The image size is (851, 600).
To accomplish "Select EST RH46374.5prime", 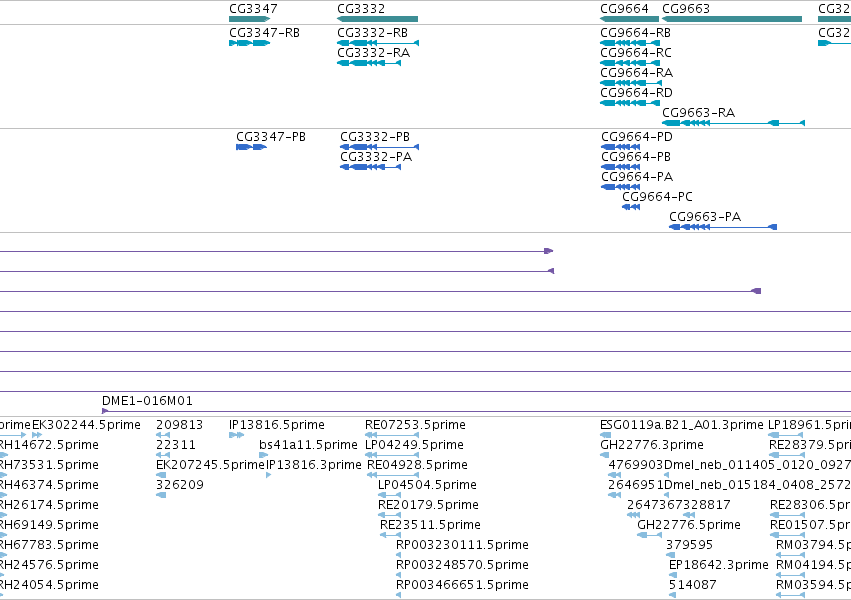I will pos(49,485).
